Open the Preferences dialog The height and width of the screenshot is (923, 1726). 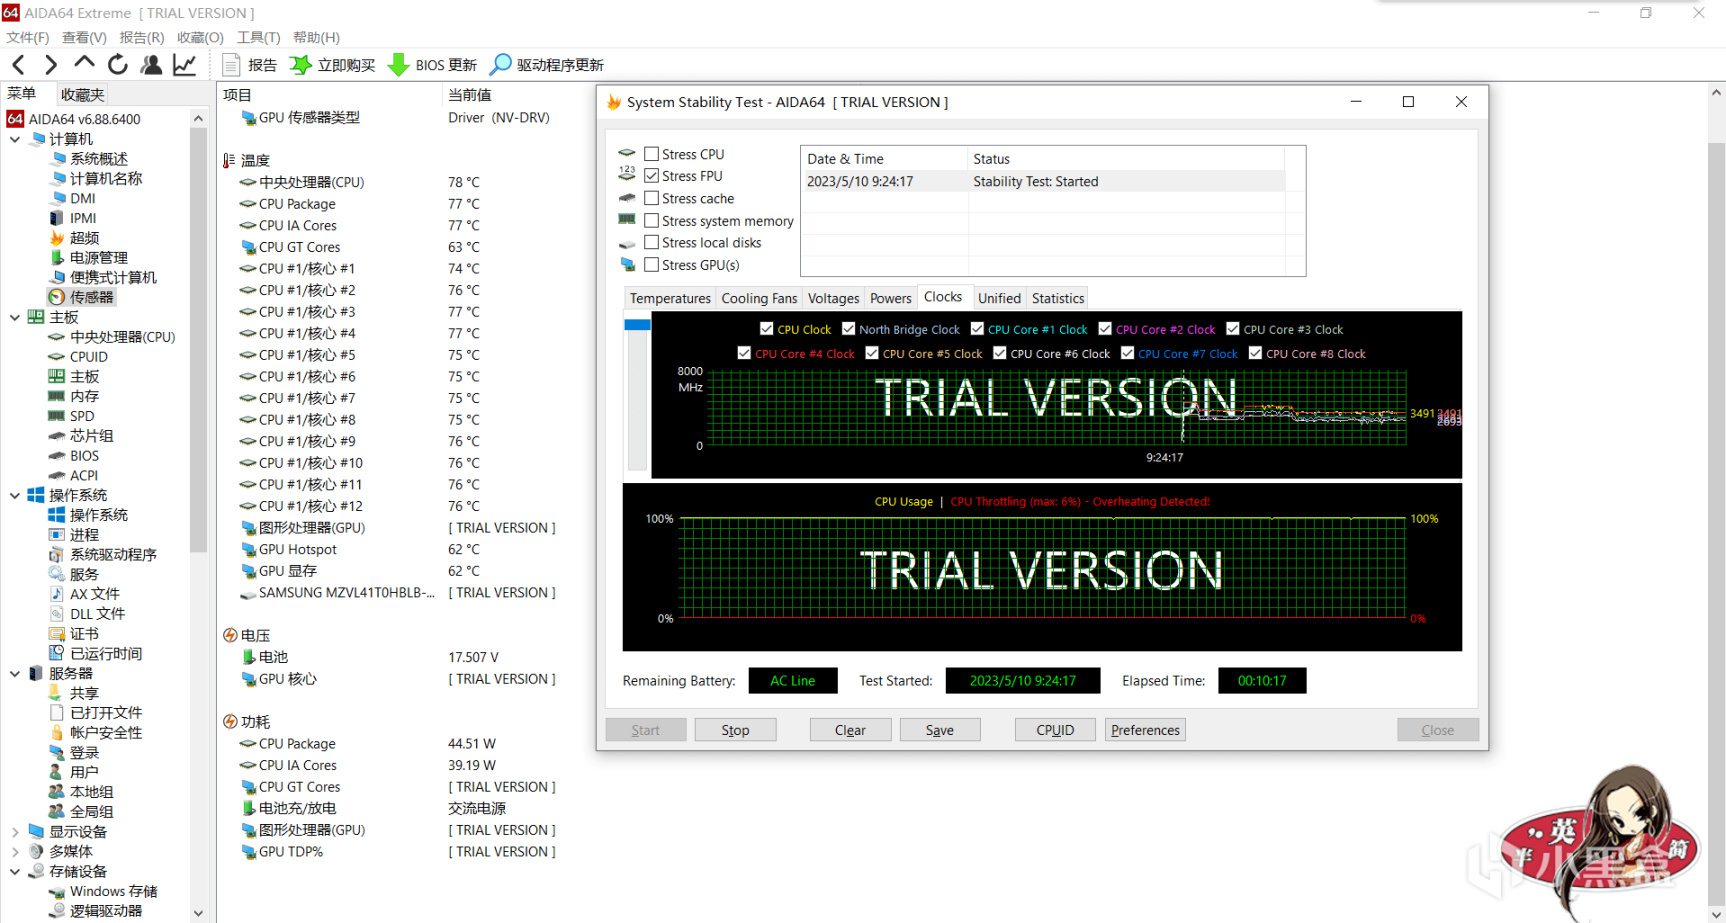[x=1145, y=730]
